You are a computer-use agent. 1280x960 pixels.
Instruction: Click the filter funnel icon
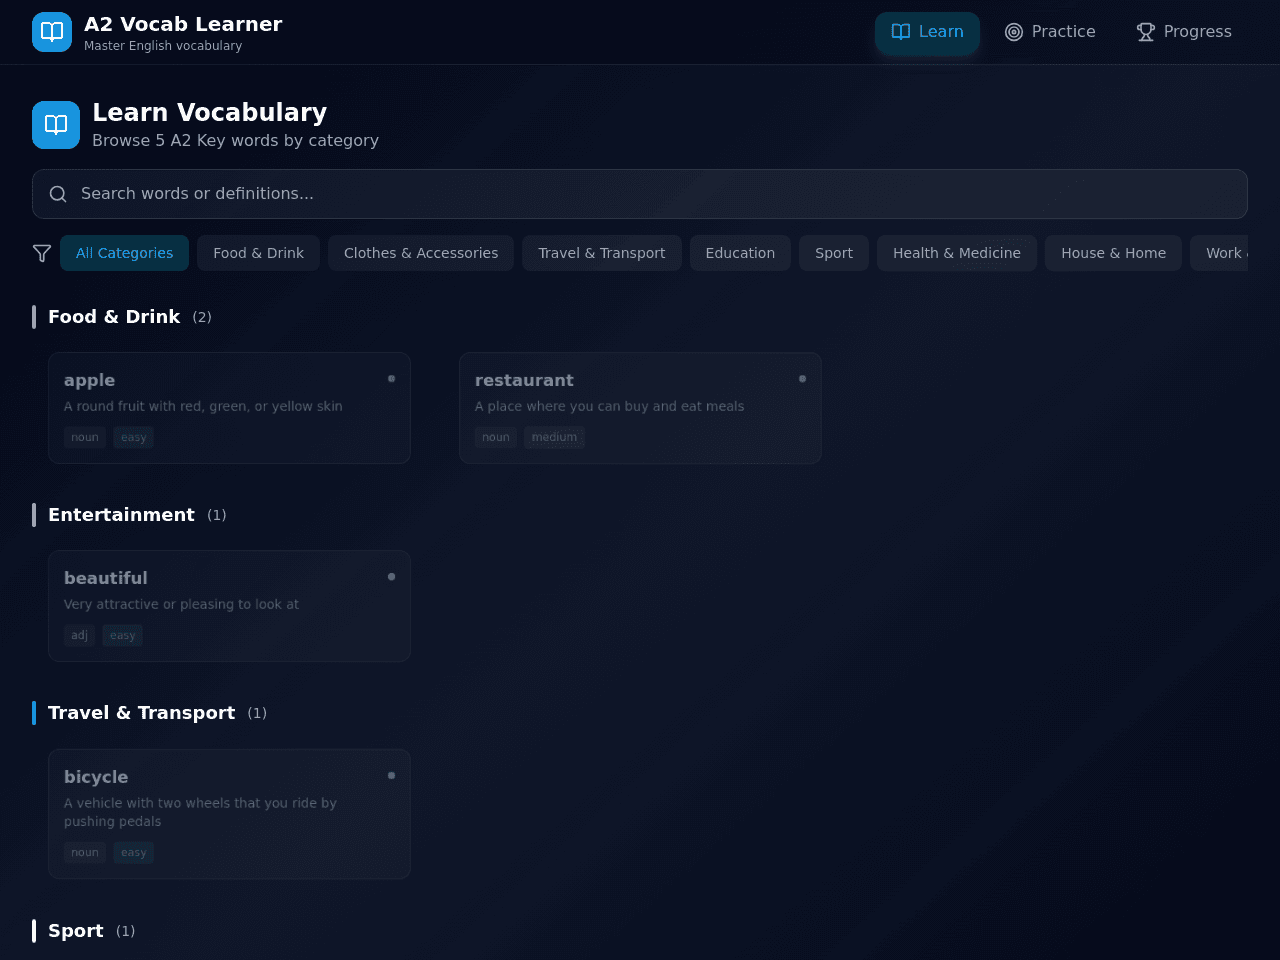click(42, 253)
